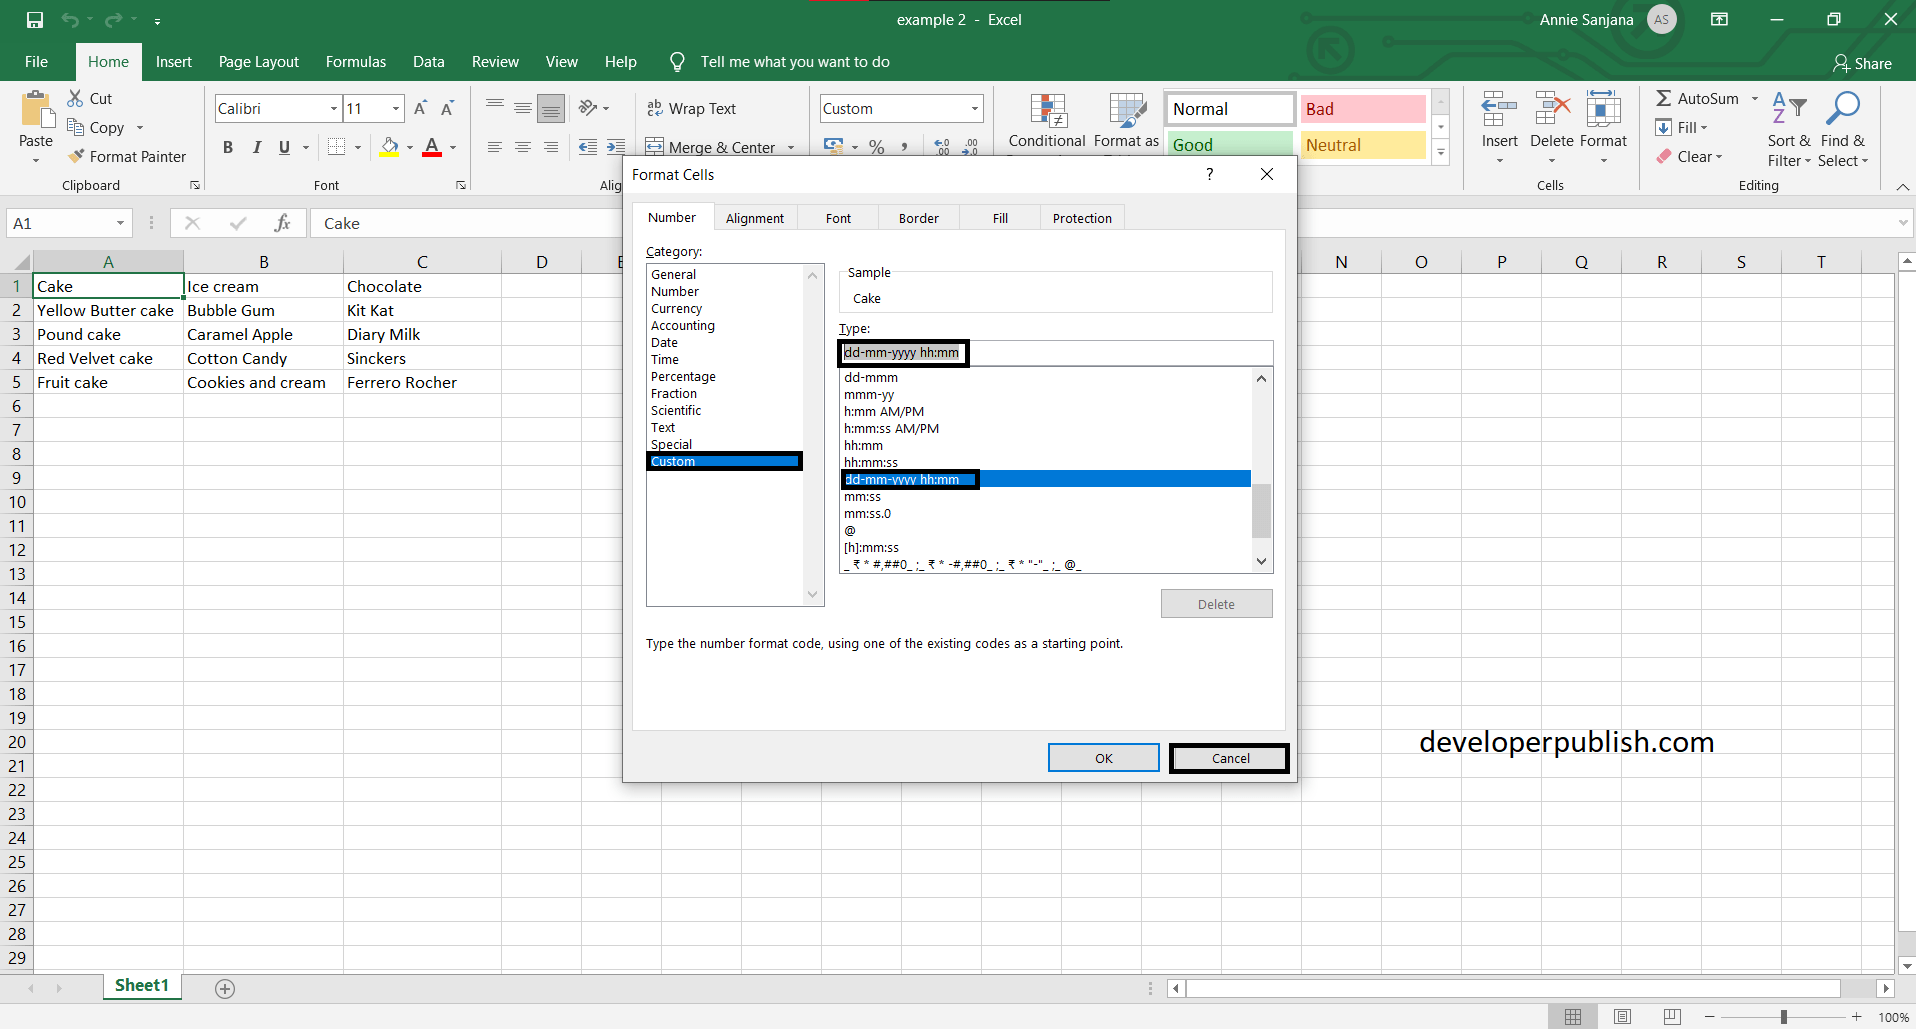Switch to Page Layout view icon
Image resolution: width=1916 pixels, height=1029 pixels.
tap(1622, 1017)
